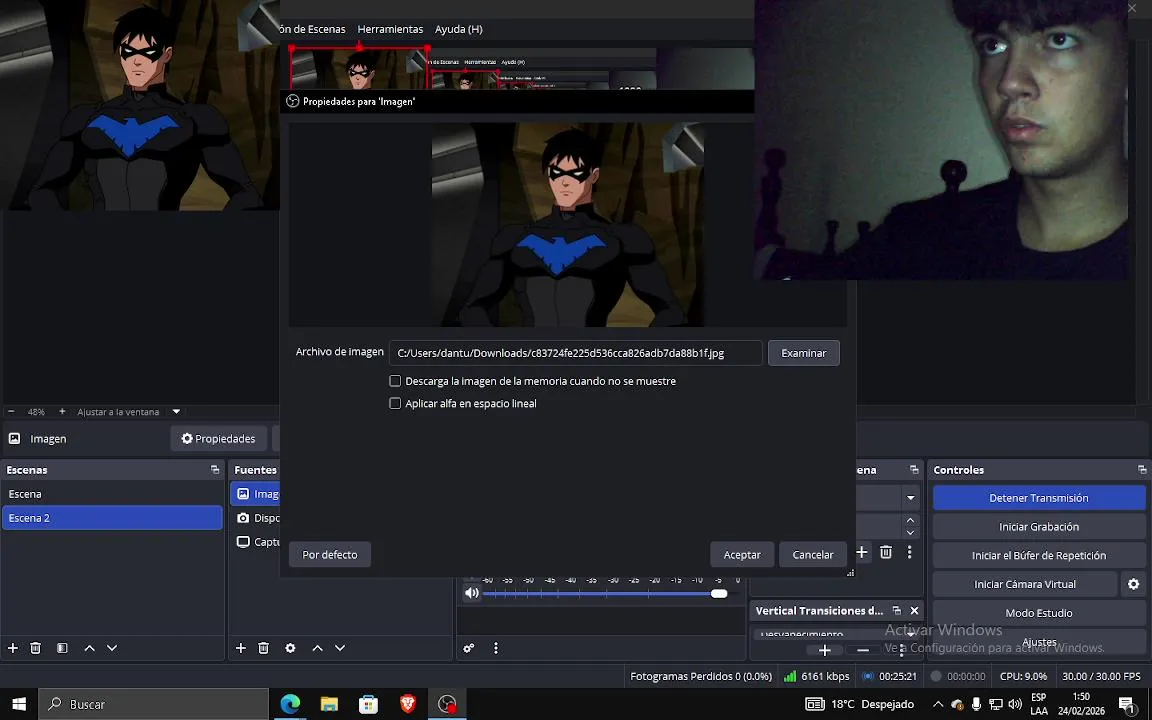Move source down with the Fuentes down arrow

click(339, 648)
